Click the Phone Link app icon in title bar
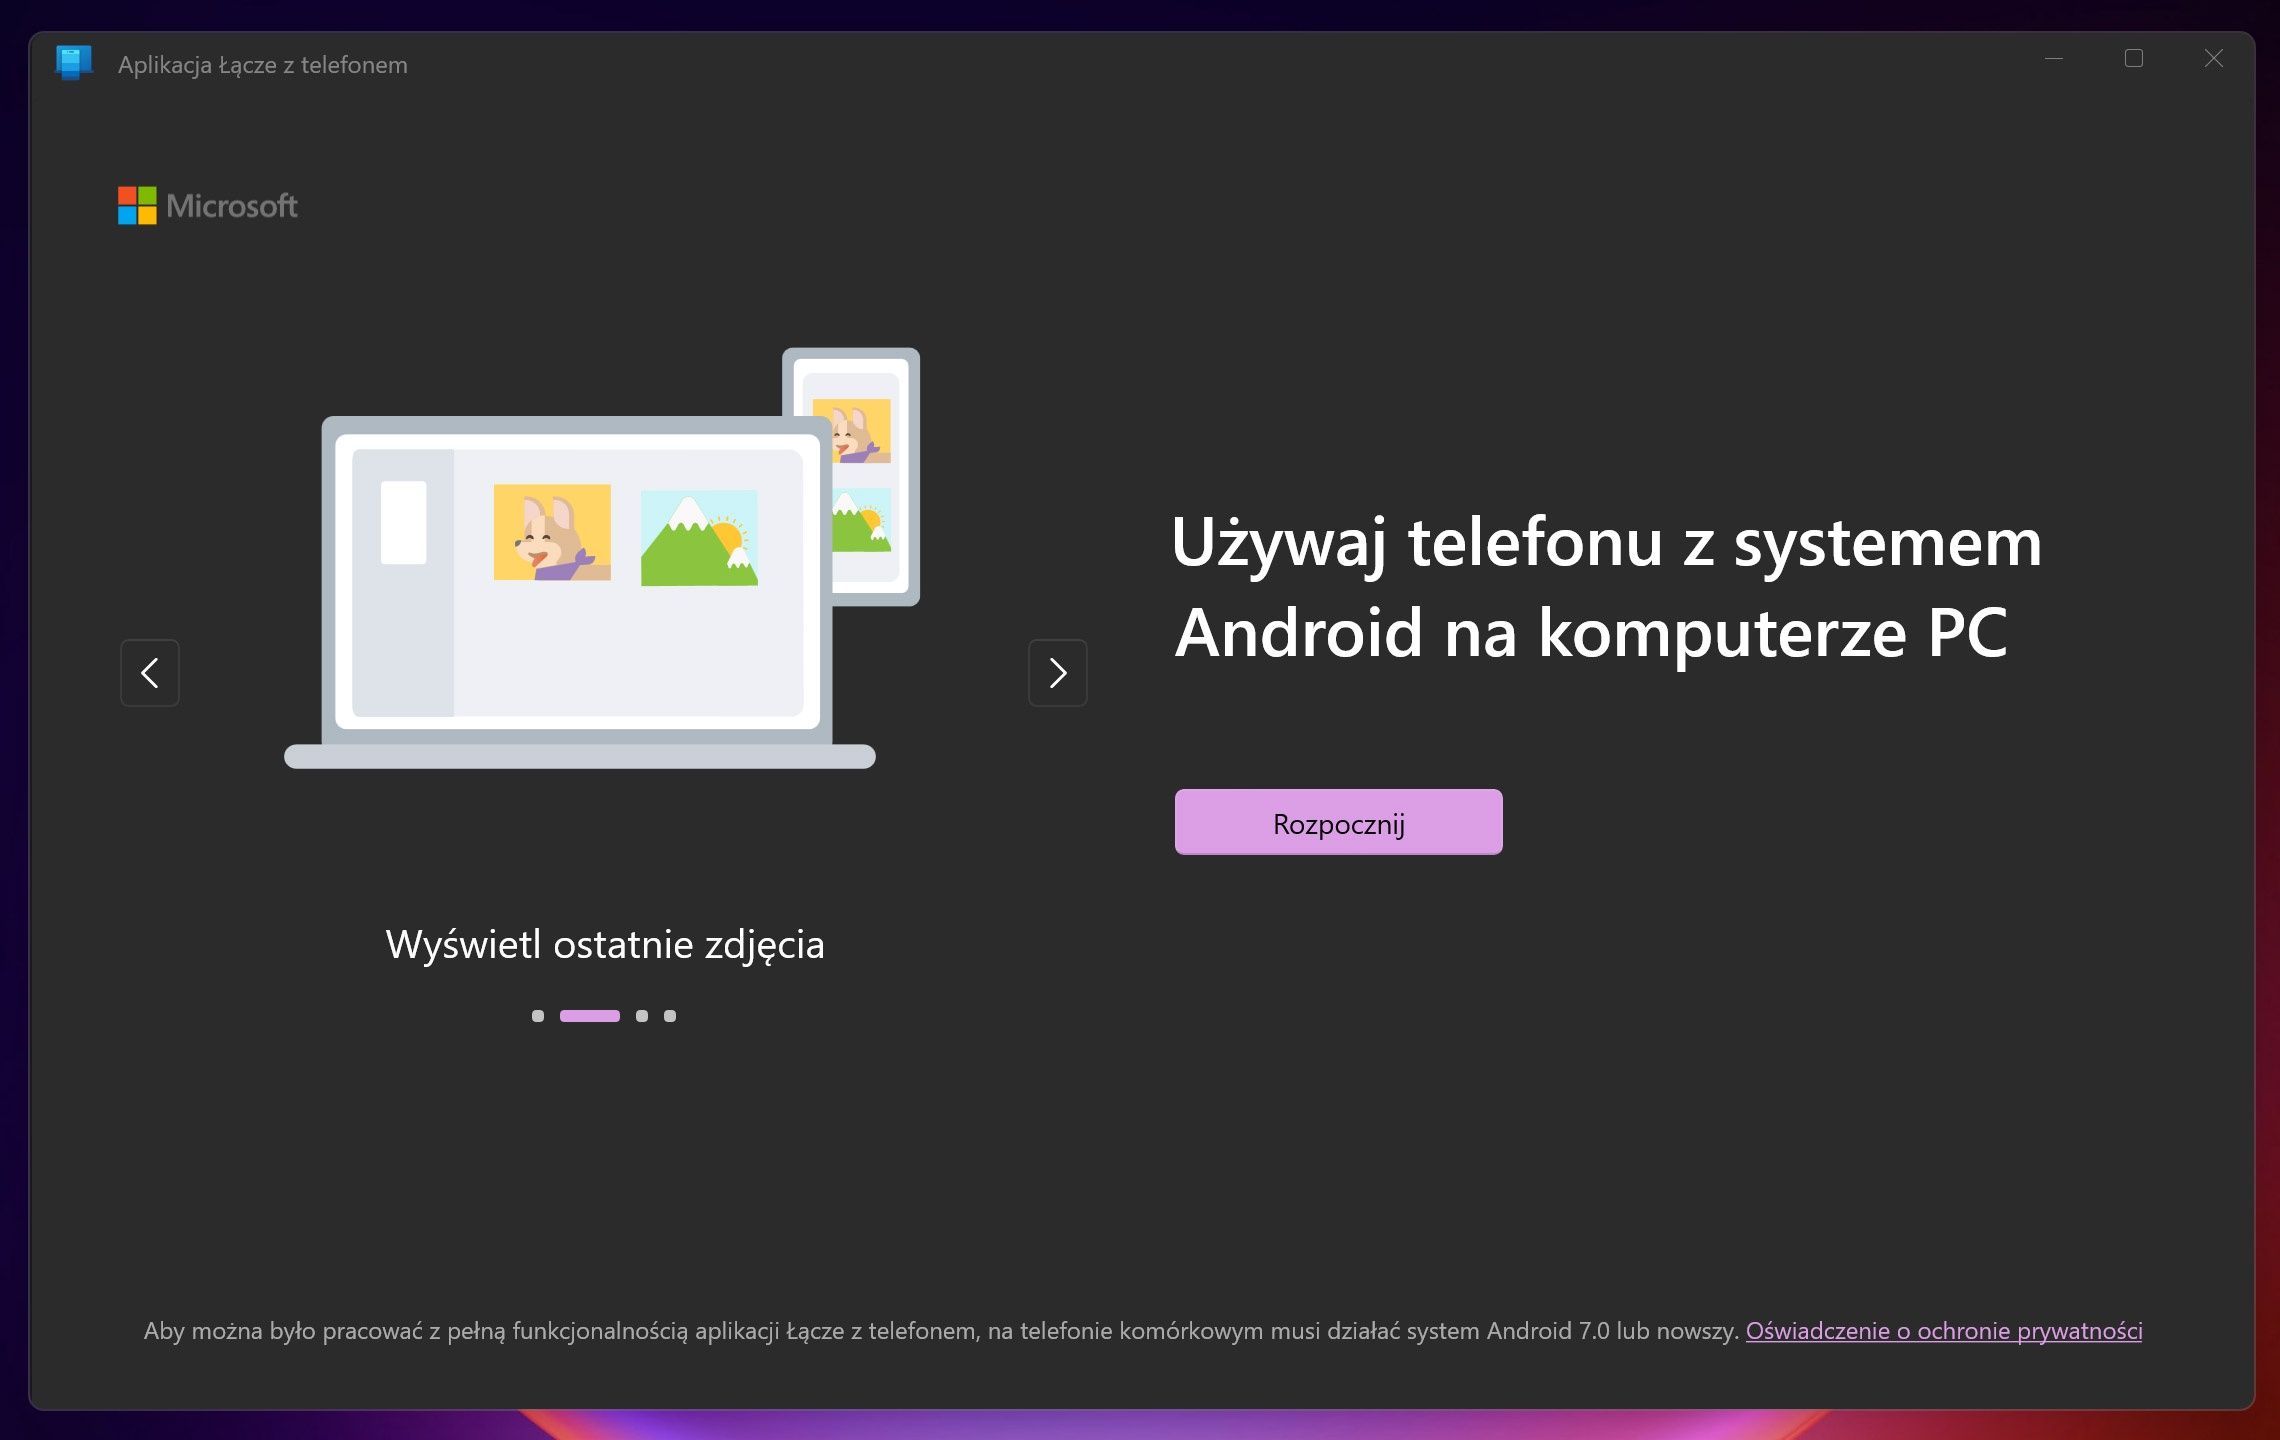The image size is (2280, 1440). coord(73,62)
